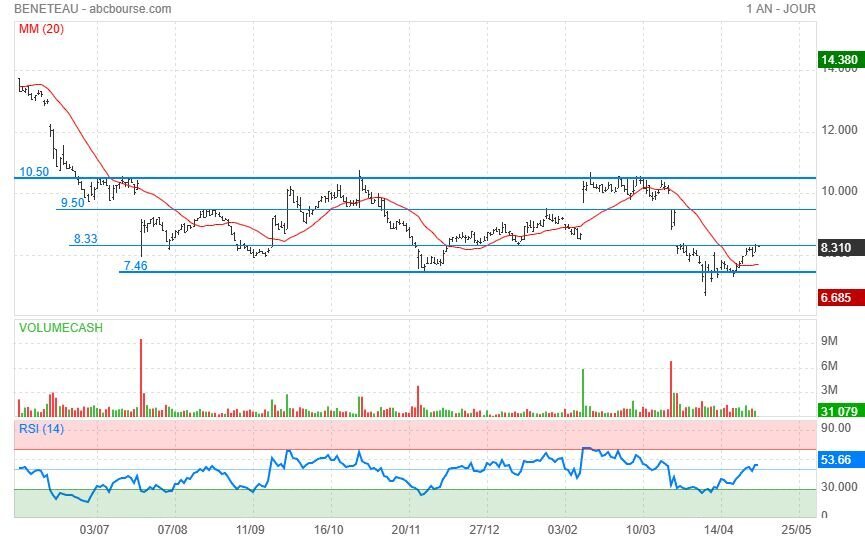This screenshot has height=540, width=865.
Task: Click the 12.000 price axis label
Action: [x=839, y=130]
